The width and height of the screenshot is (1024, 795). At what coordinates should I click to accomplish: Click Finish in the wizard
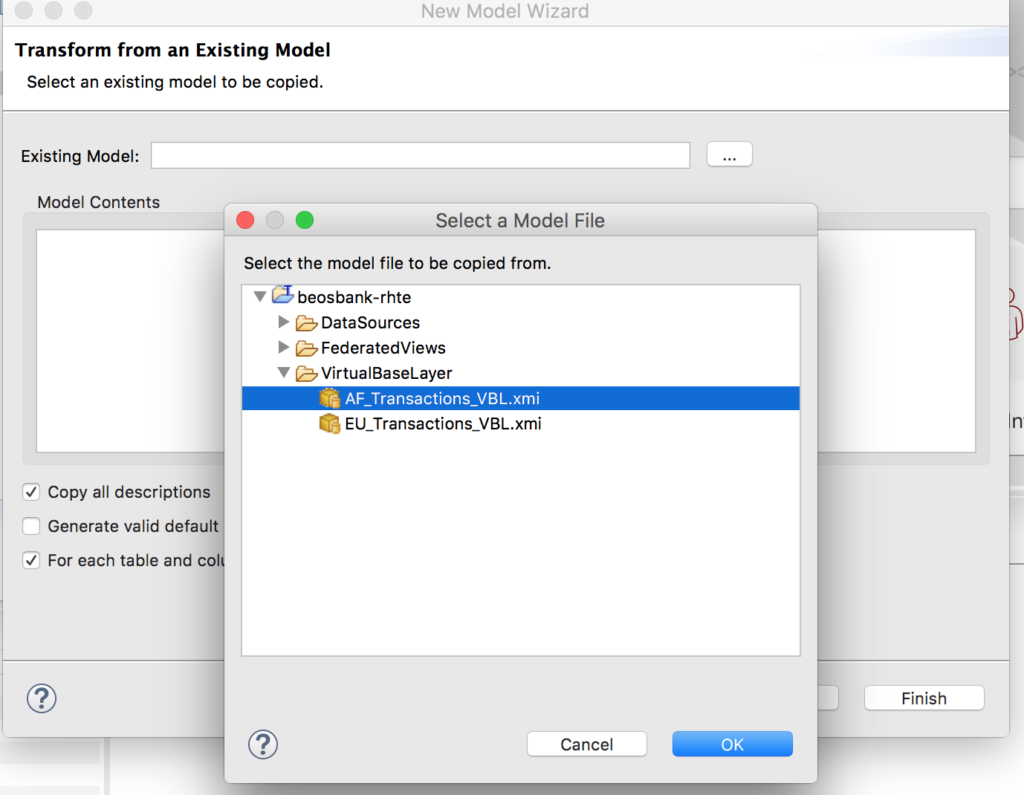(923, 698)
